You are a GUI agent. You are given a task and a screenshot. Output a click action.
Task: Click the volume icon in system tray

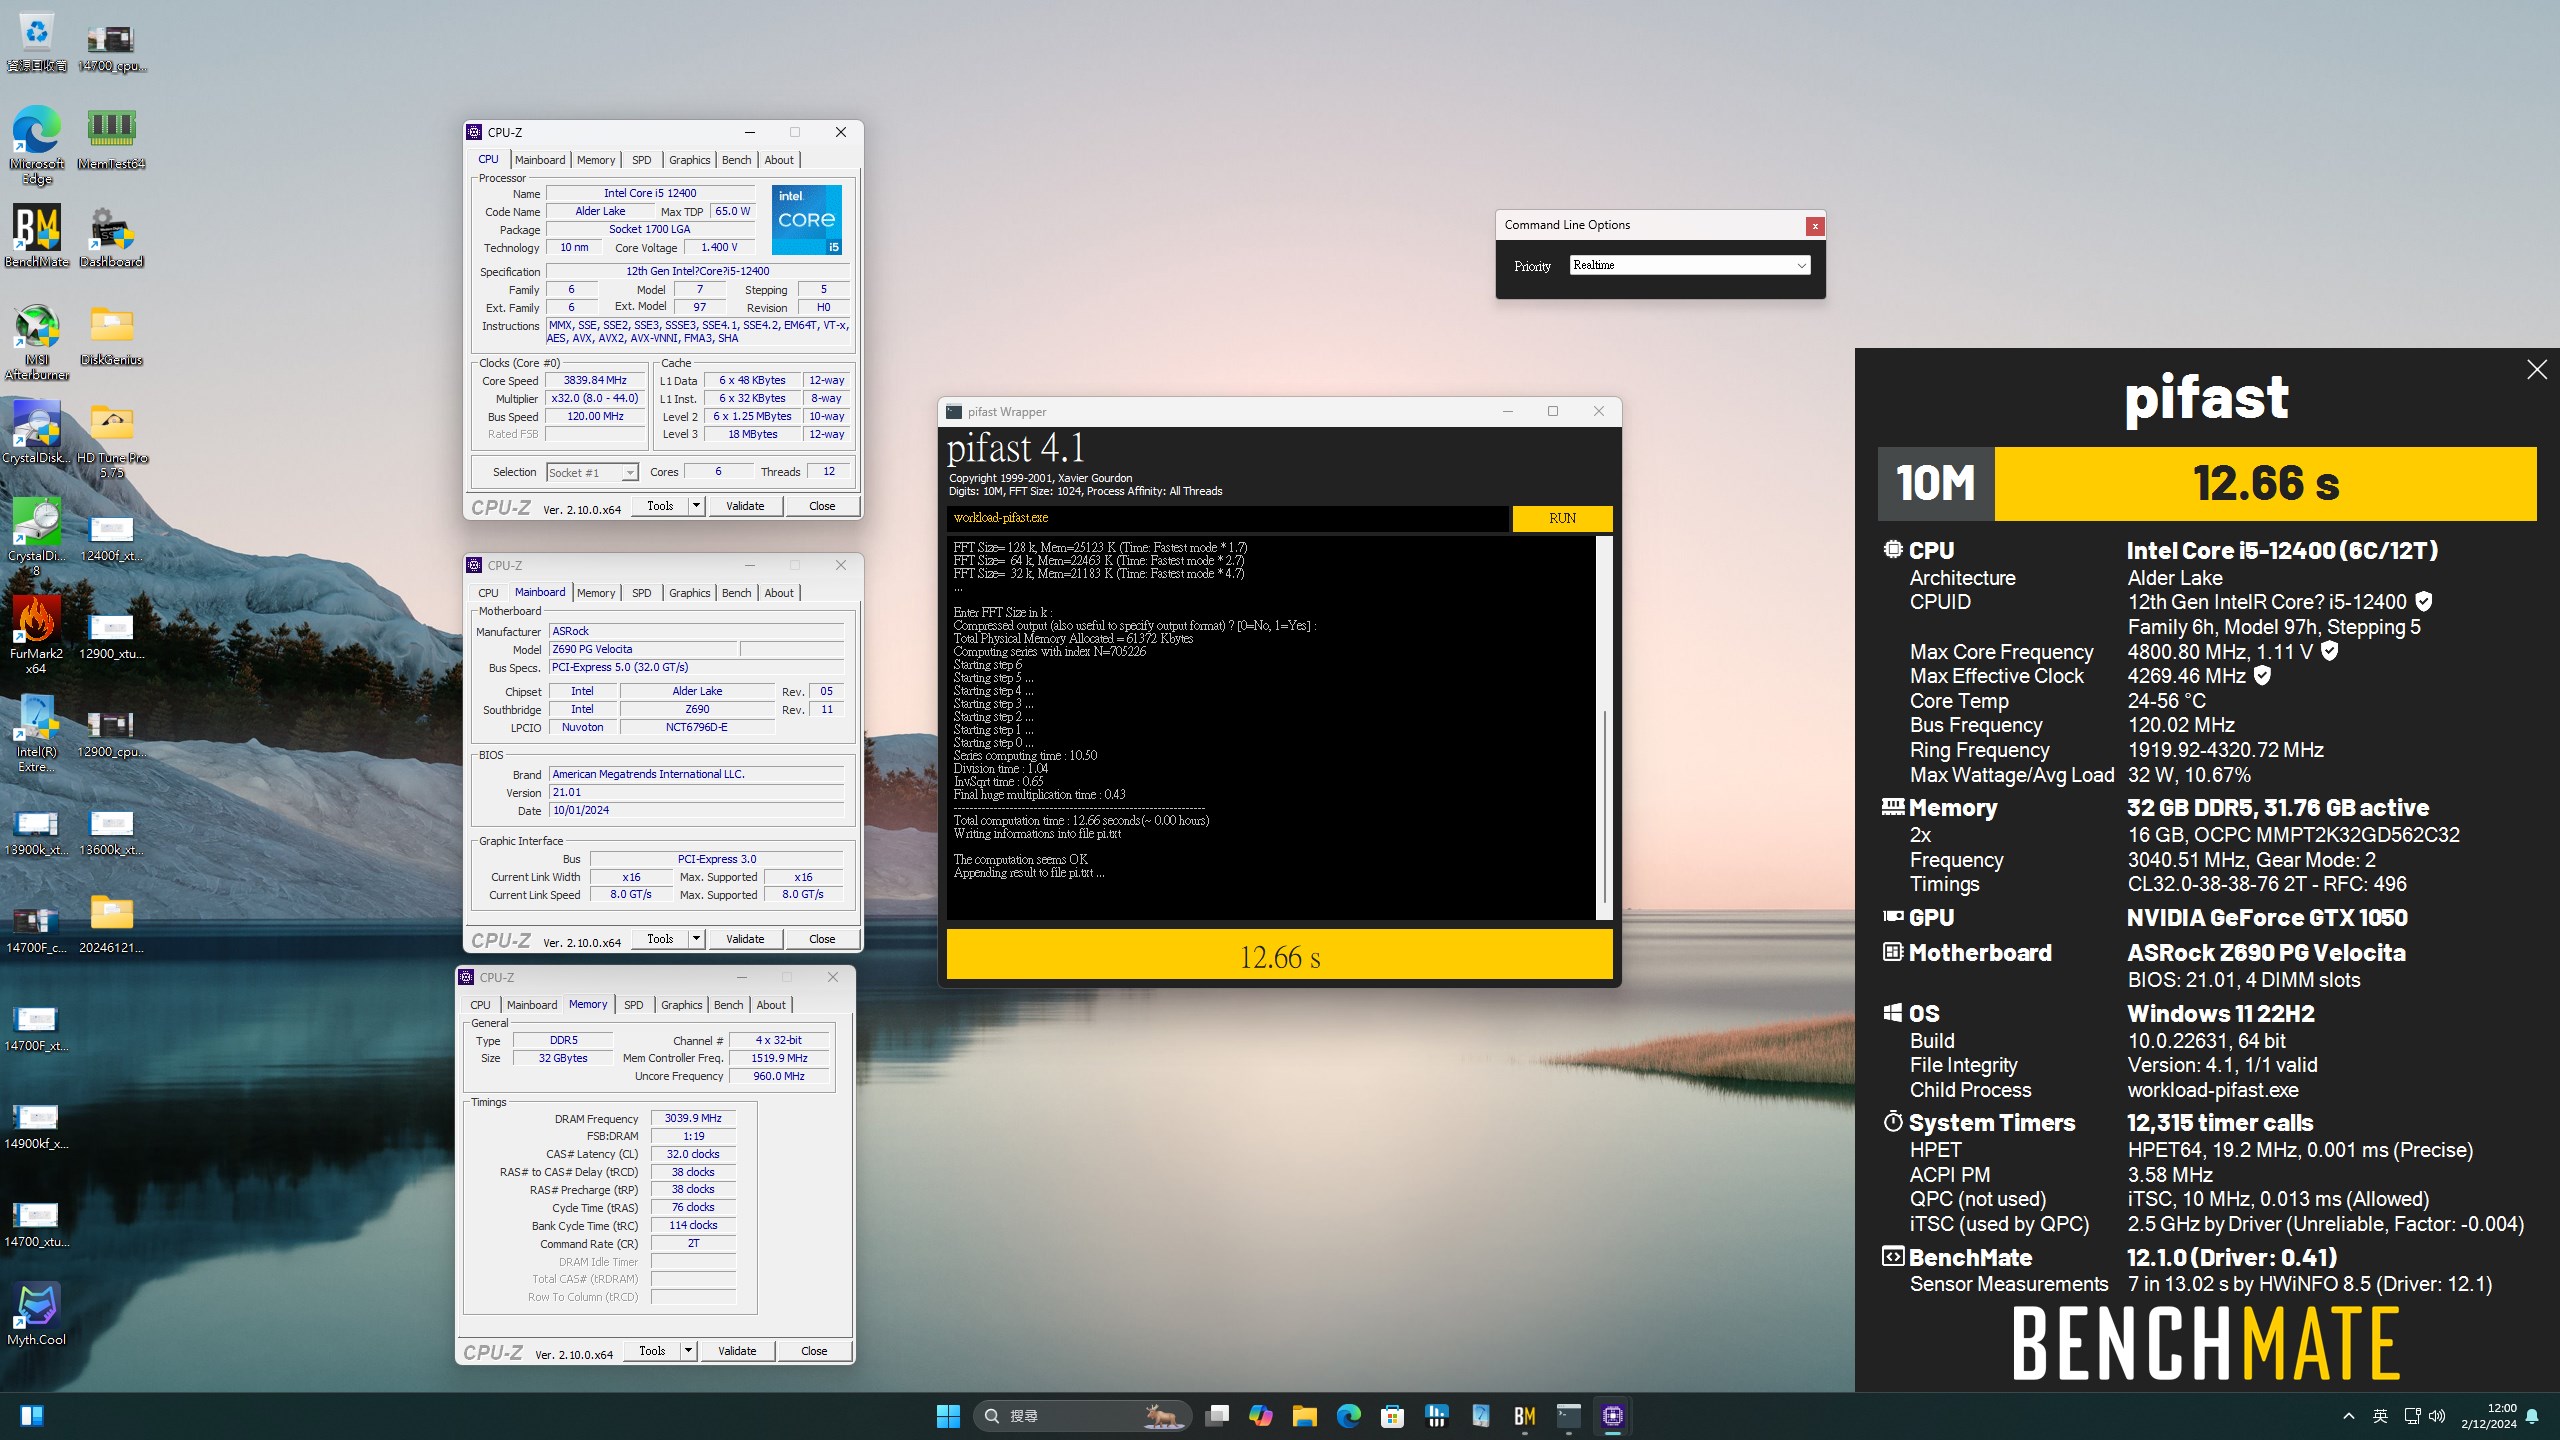point(2437,1416)
